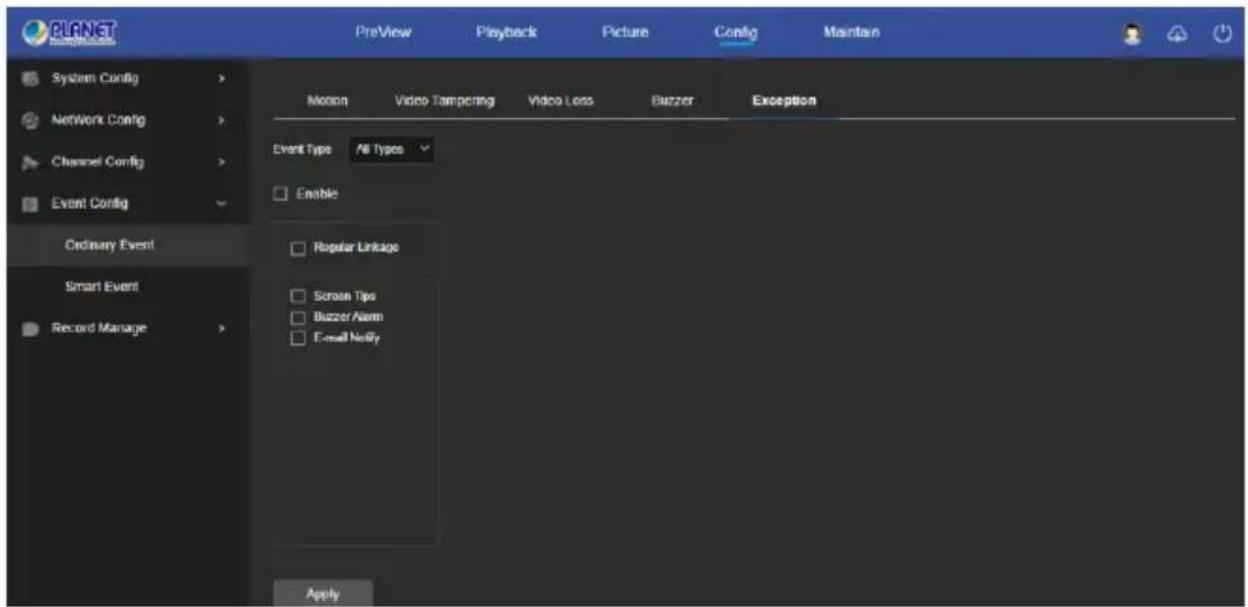Open the Event Type dropdown
This screenshot has height=607, width=1248.
click(392, 149)
